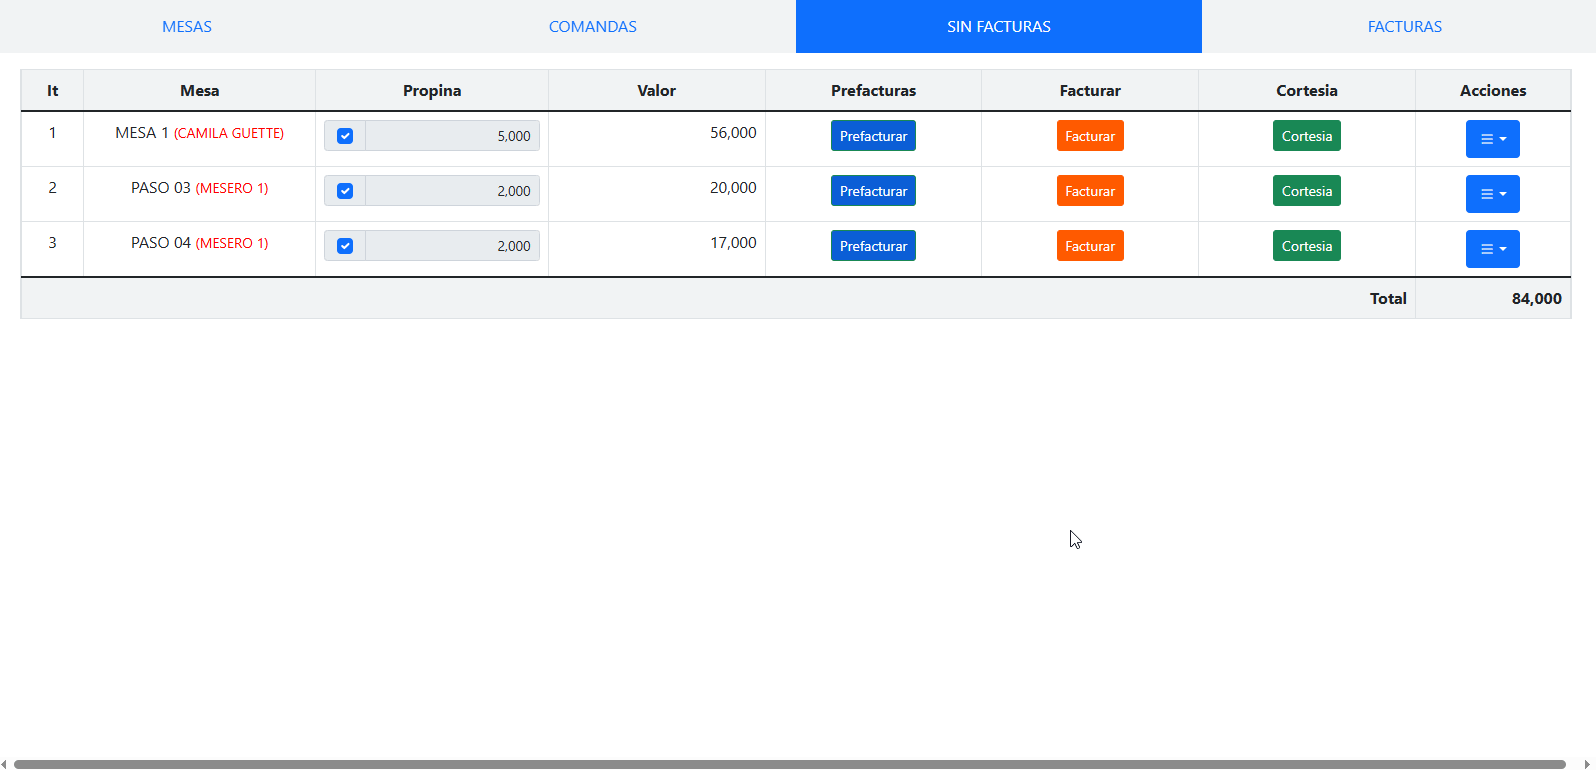Click Prefacturar for PASO 04
The height and width of the screenshot is (770, 1596).
873,246
